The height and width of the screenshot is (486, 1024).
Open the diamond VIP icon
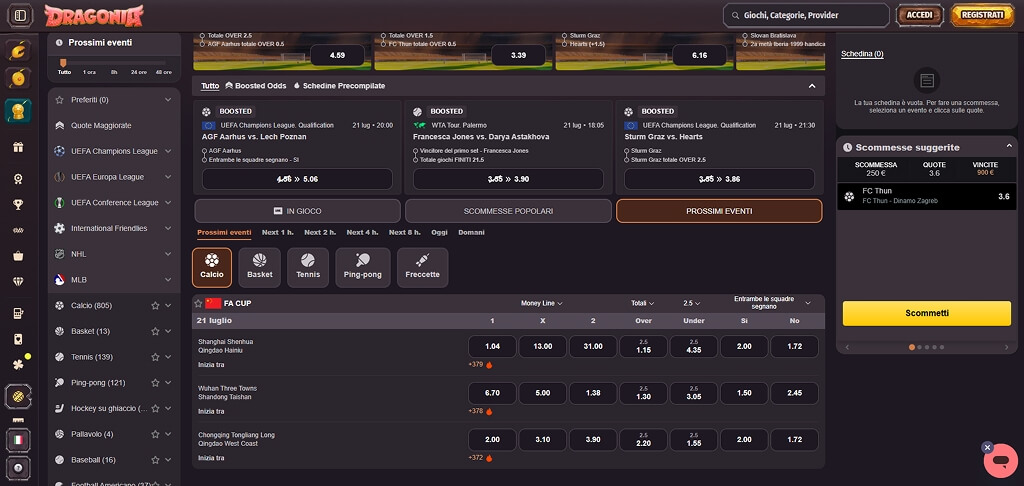click(x=18, y=282)
